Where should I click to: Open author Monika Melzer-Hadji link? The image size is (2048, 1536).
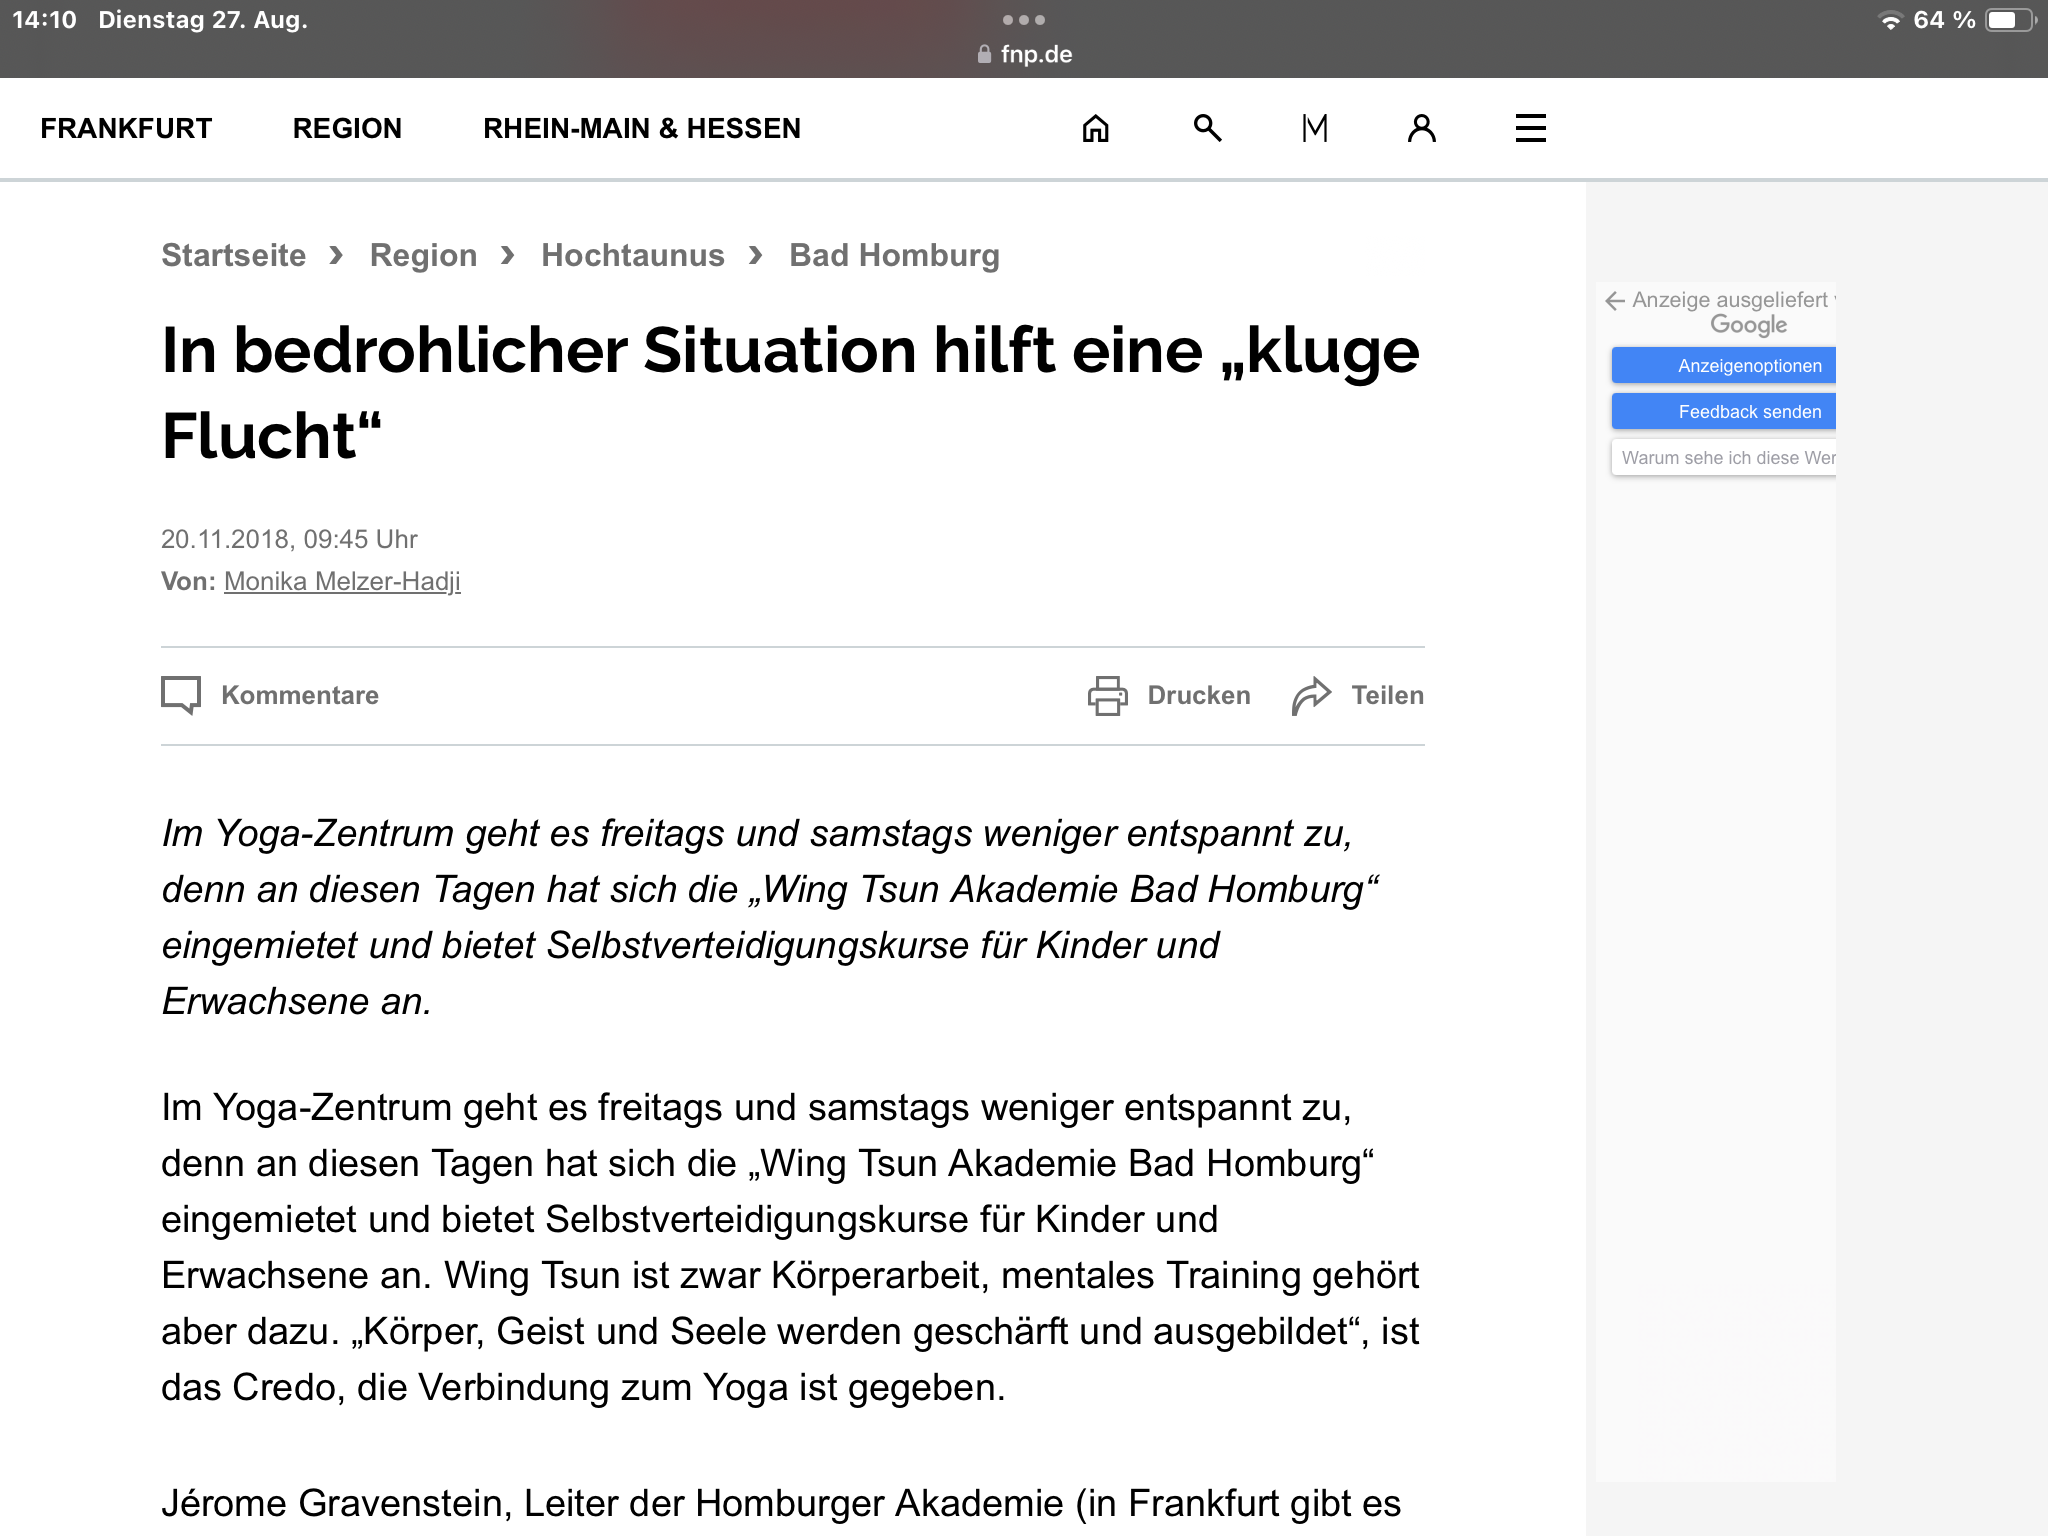pos(342,581)
